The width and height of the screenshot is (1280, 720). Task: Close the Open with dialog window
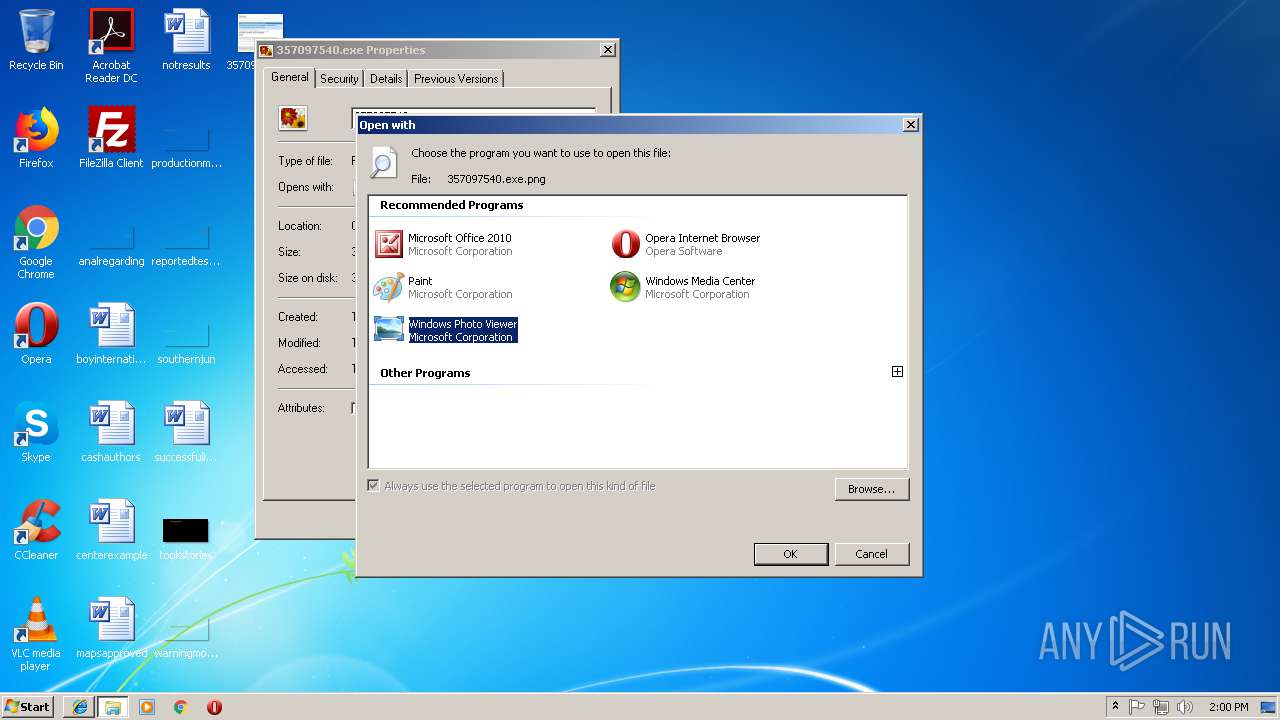(x=910, y=125)
